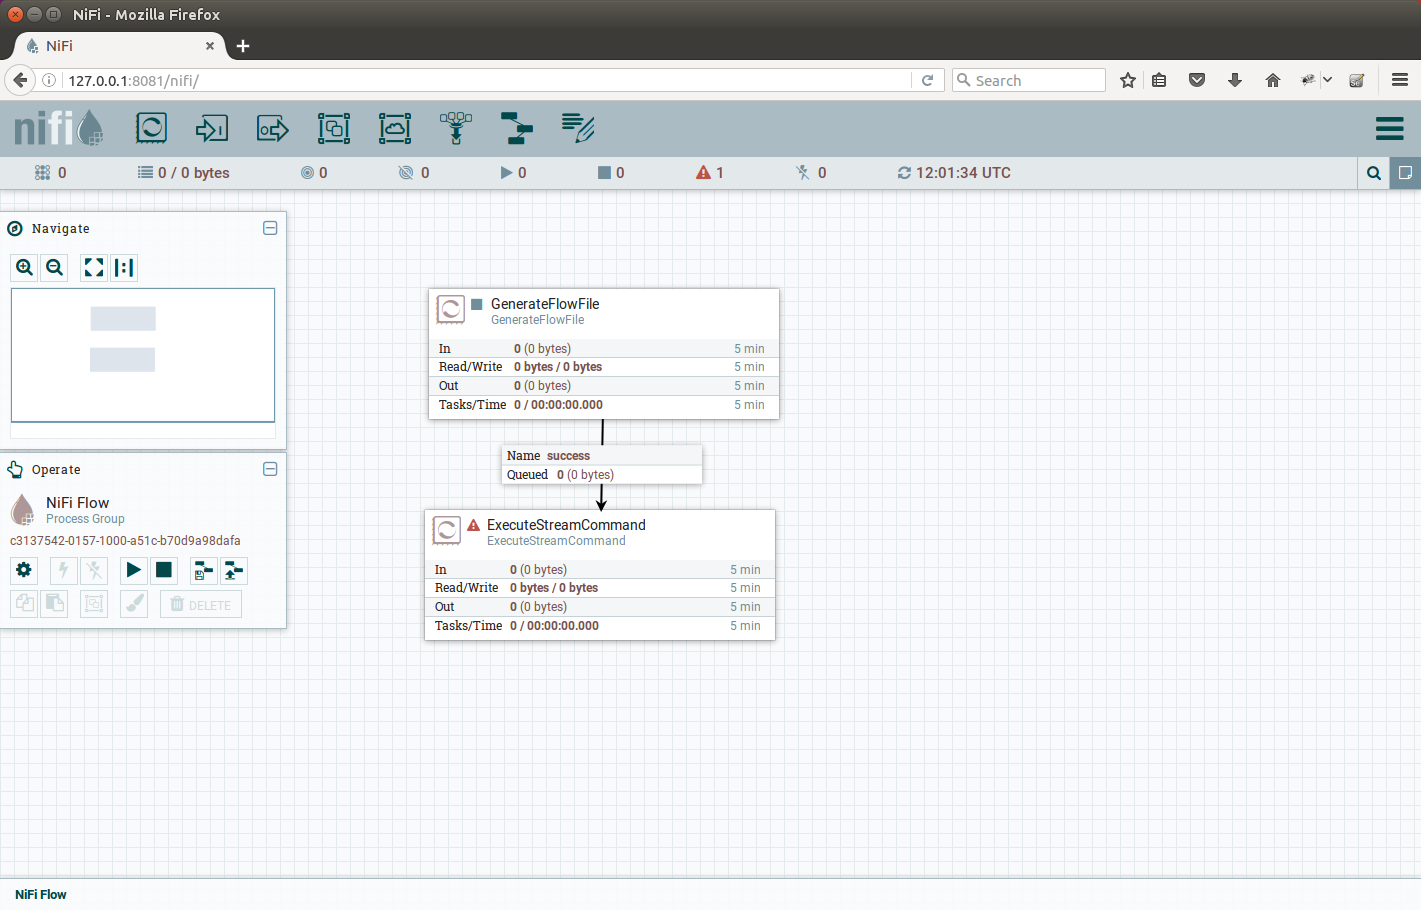The image size is (1421, 910).
Task: Click the Input Port toolbar icon
Action: 212,128
